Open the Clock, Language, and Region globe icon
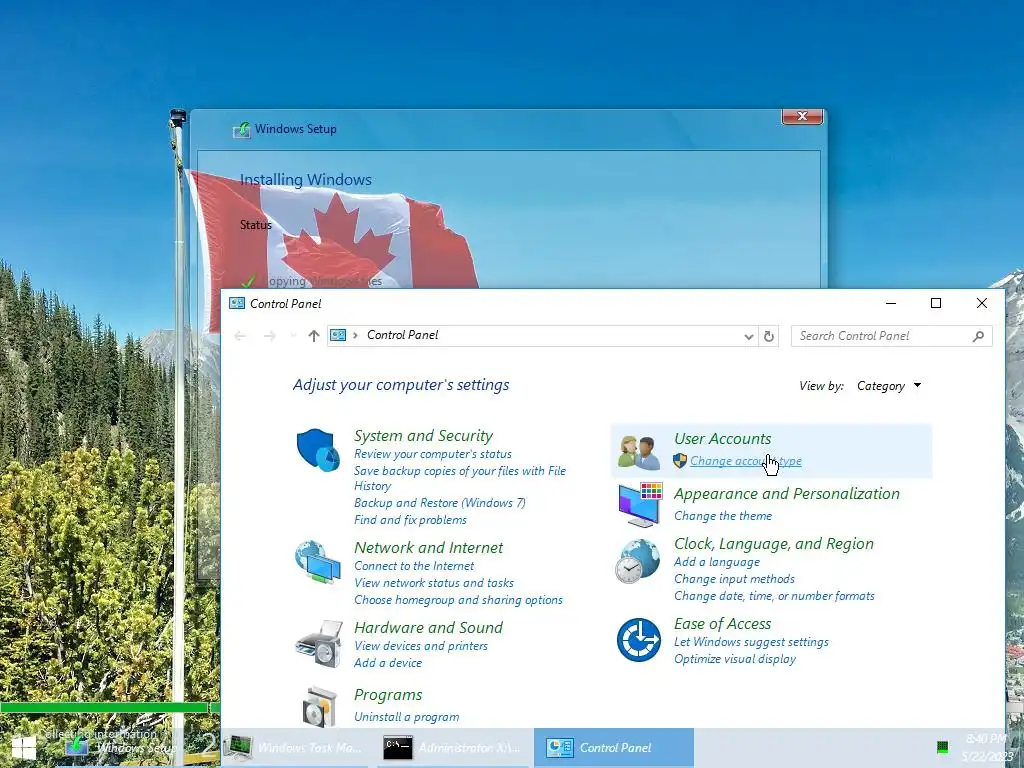Viewport: 1024px width, 768px height. point(637,561)
